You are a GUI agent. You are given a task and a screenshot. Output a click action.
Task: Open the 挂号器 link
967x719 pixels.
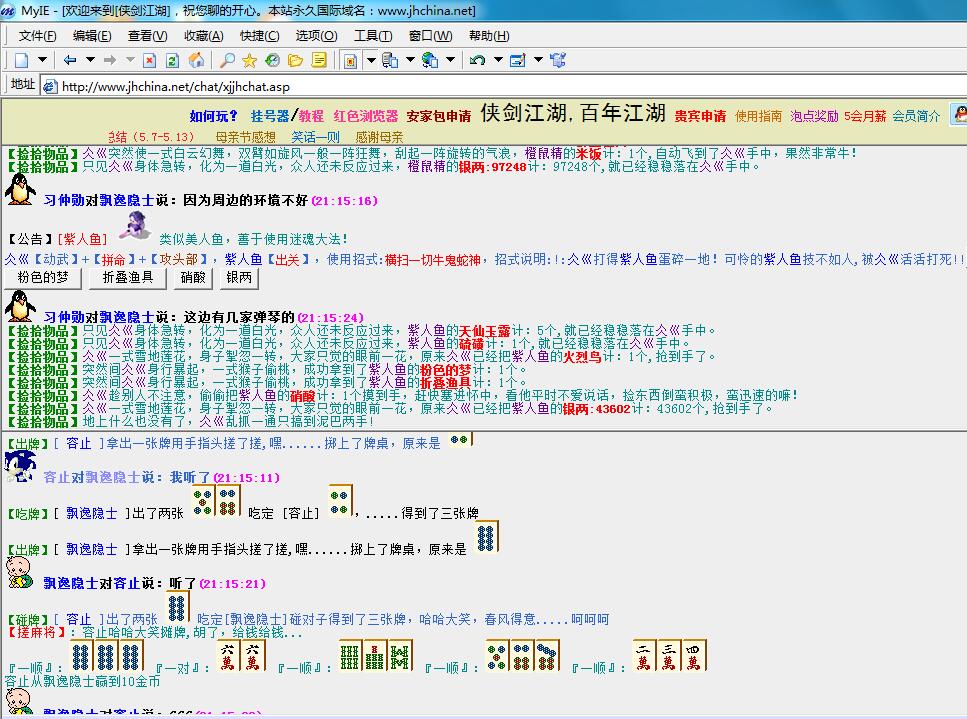(270, 116)
